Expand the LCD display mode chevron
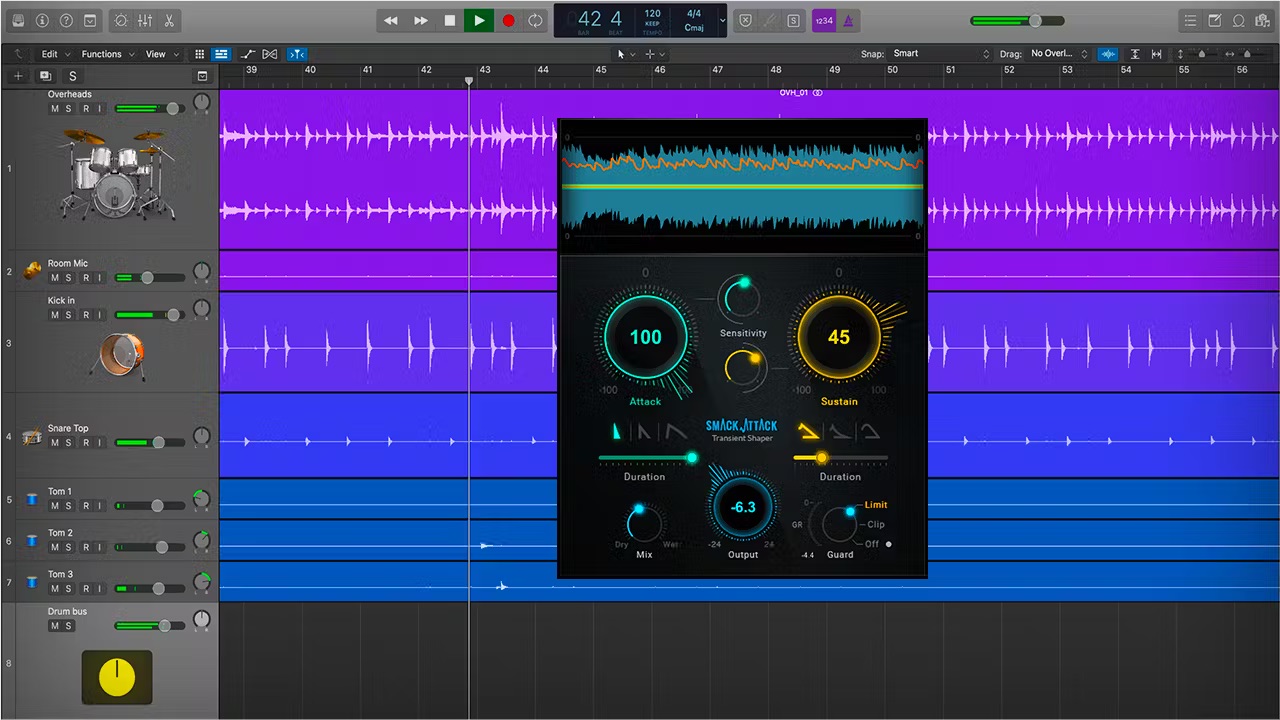 tap(723, 20)
